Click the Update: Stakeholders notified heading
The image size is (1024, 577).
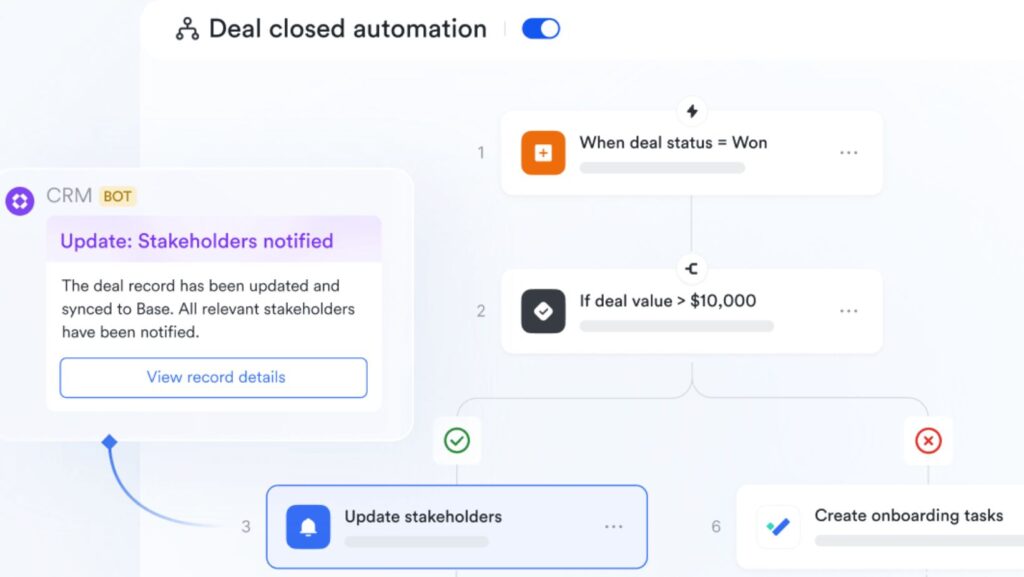pyautogui.click(x=197, y=241)
